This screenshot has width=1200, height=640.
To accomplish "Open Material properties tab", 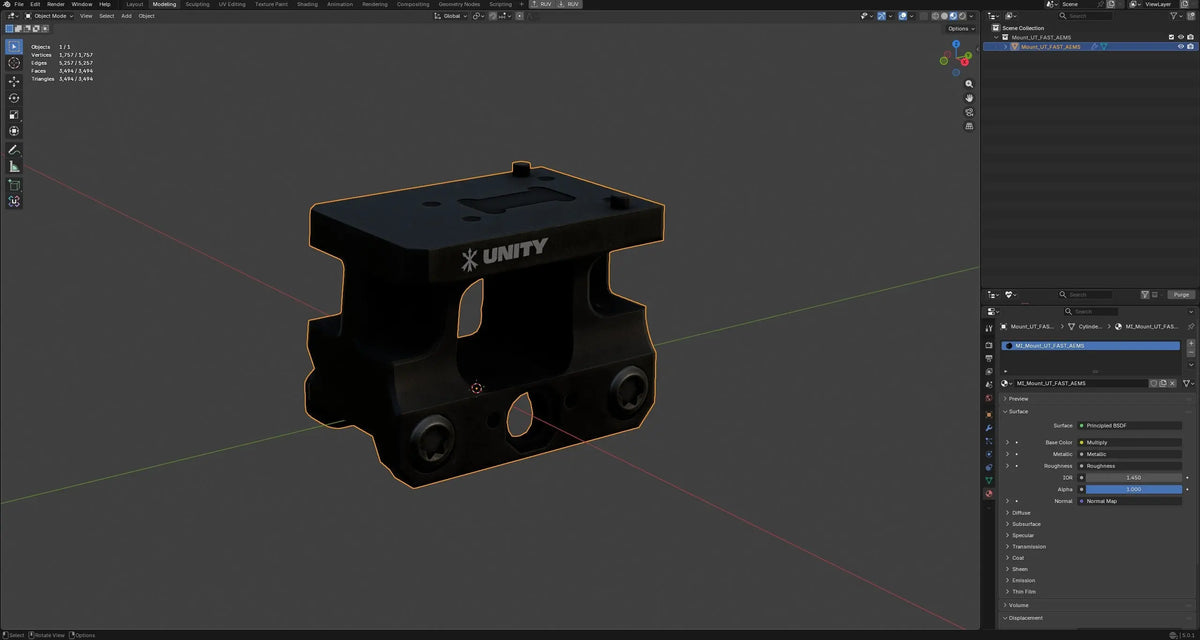I will 989,493.
